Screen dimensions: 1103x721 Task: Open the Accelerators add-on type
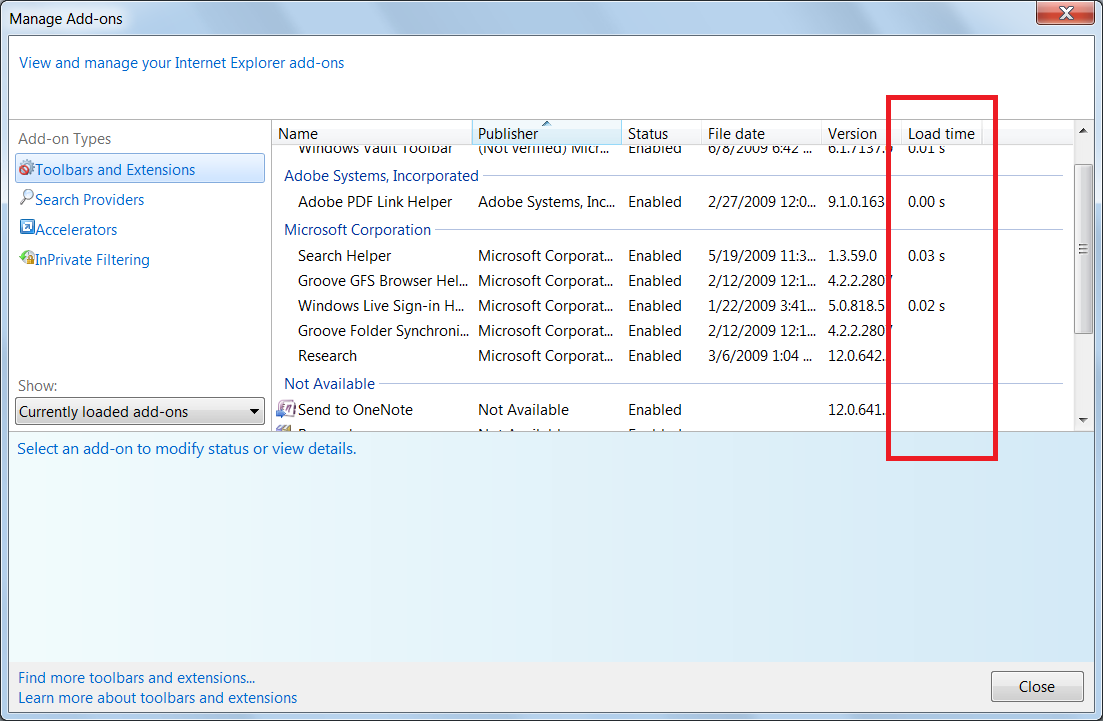76,230
